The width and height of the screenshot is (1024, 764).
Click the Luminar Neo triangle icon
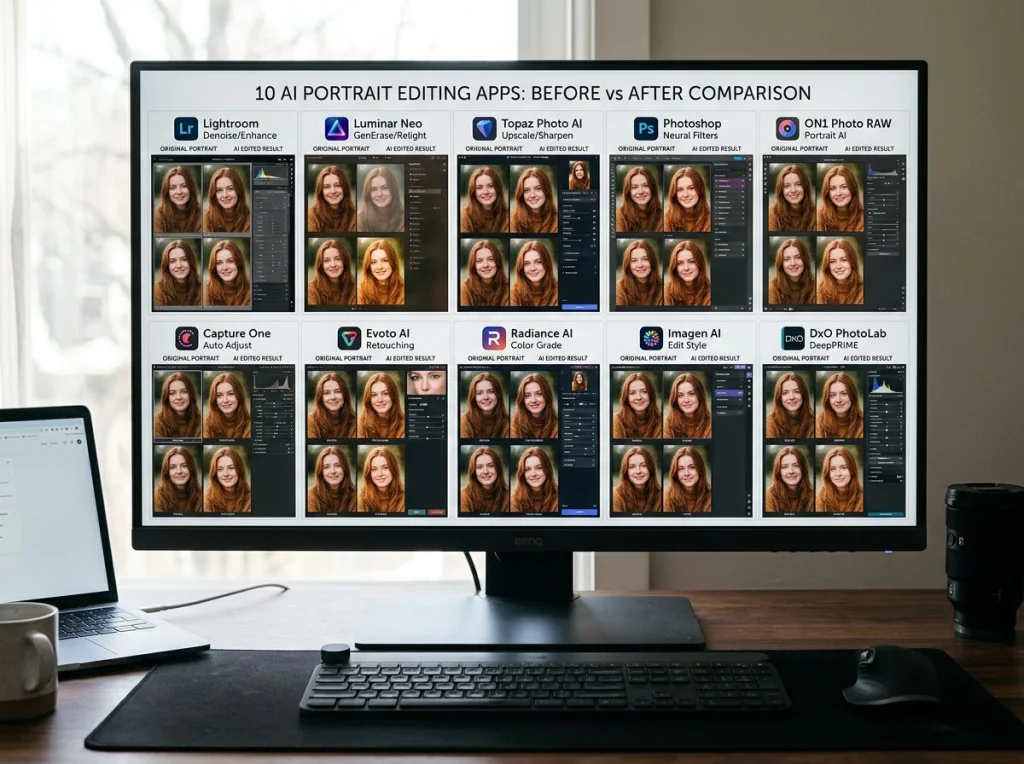click(x=336, y=129)
